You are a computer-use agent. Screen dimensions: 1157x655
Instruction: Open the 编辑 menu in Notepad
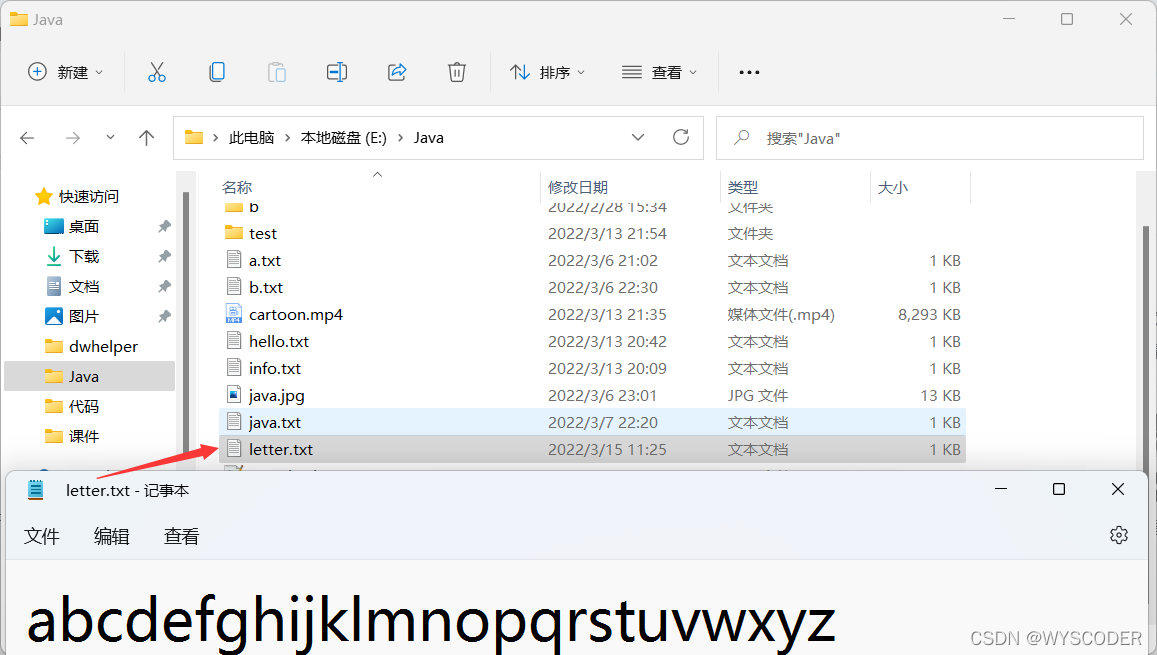click(111, 536)
